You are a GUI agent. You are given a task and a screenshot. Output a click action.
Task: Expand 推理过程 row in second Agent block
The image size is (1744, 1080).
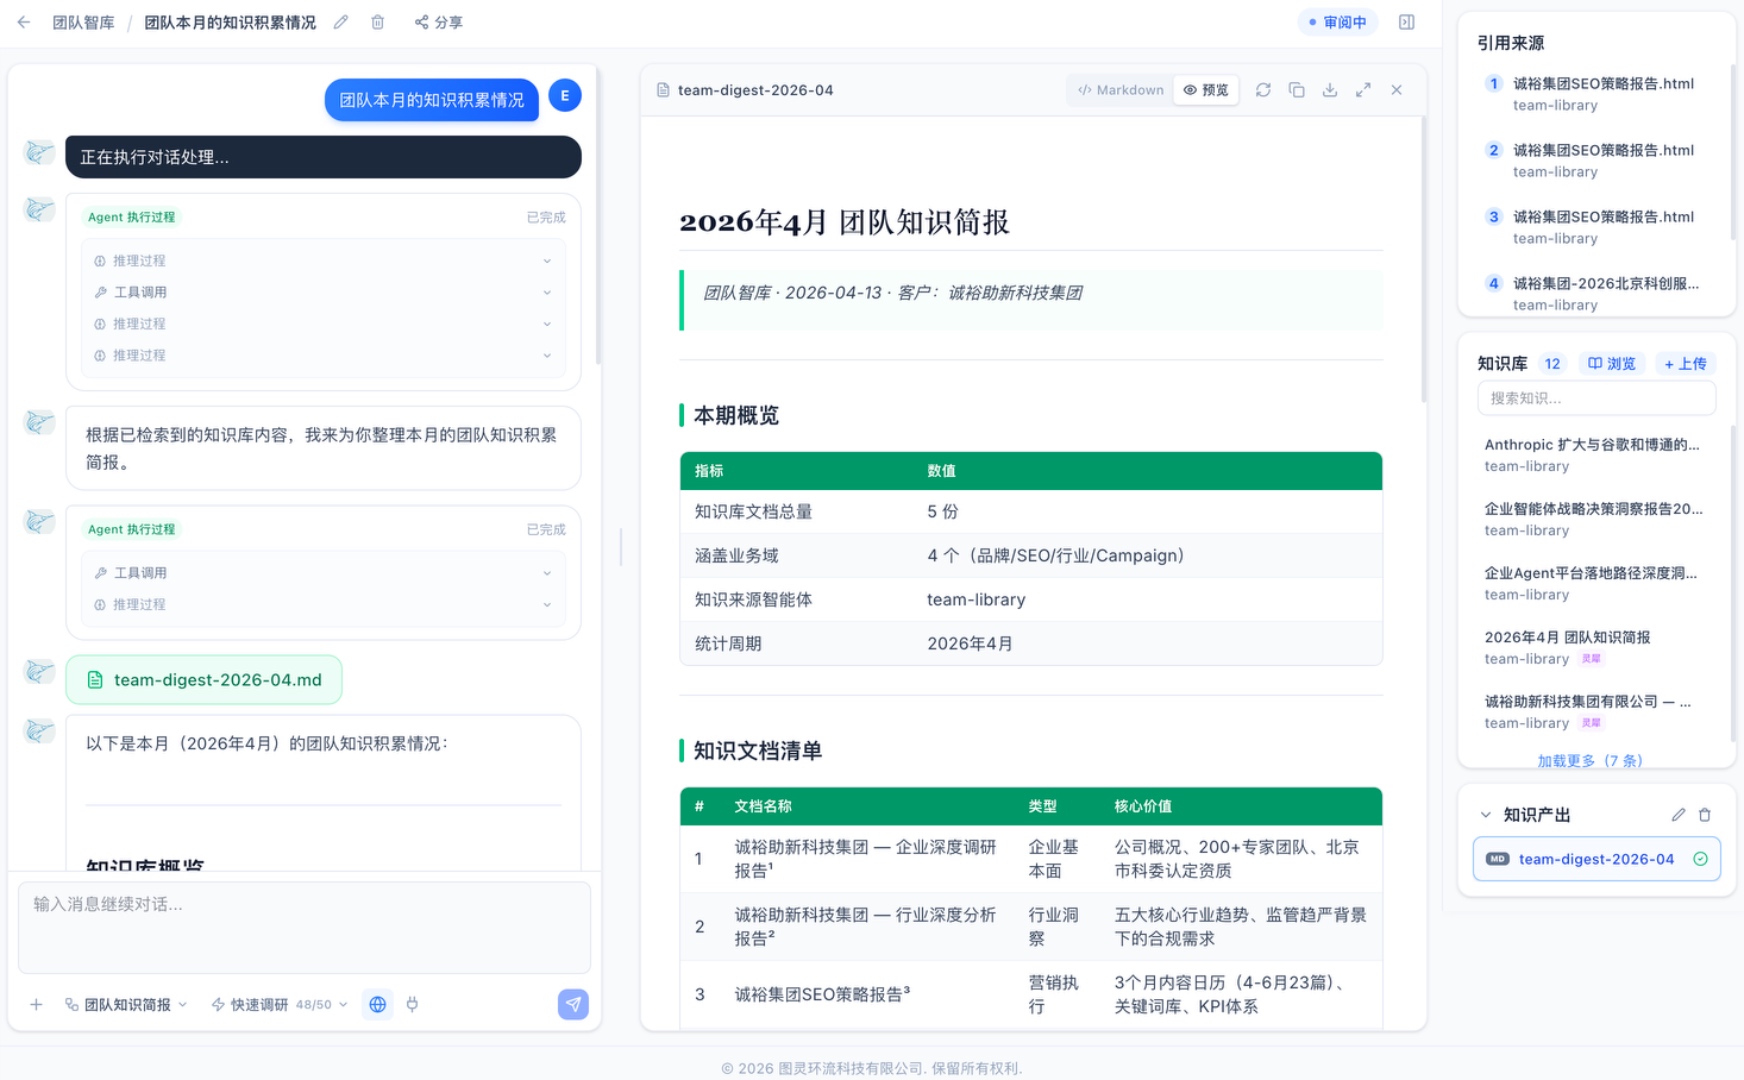pos(323,604)
